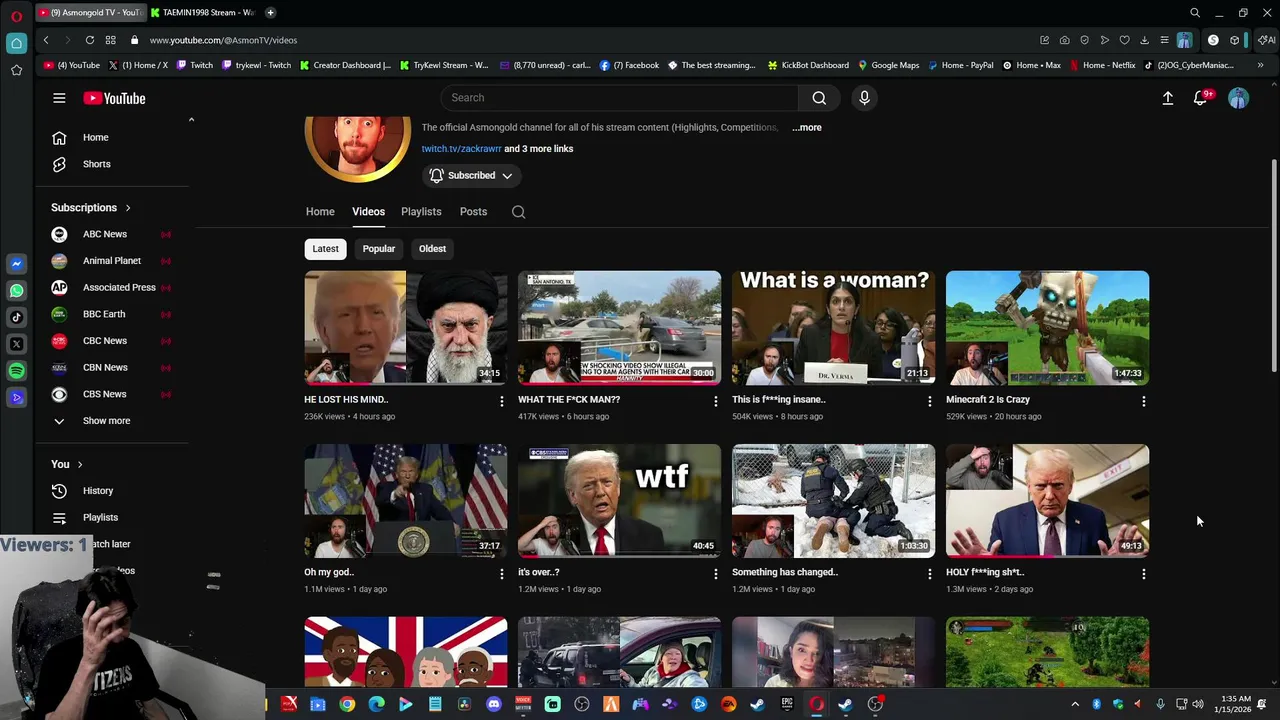1280x720 pixels.
Task: Play the Minecraft 2 Is Crazy thumbnail
Action: 1047,328
